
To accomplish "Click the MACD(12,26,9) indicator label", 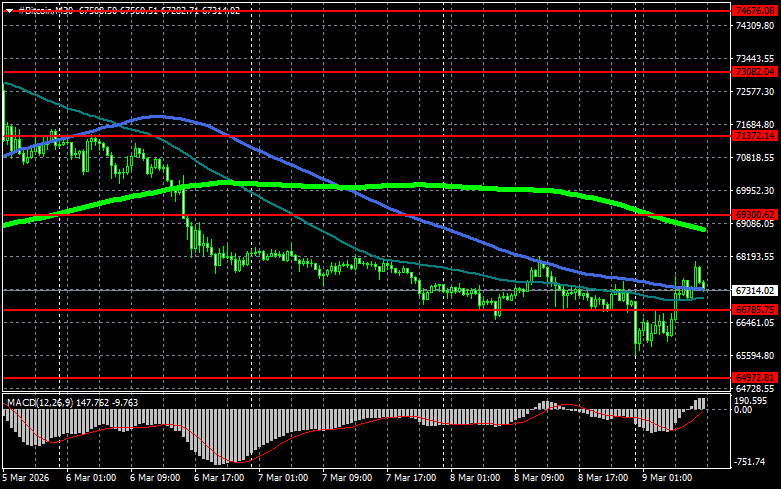I will 39,402.
